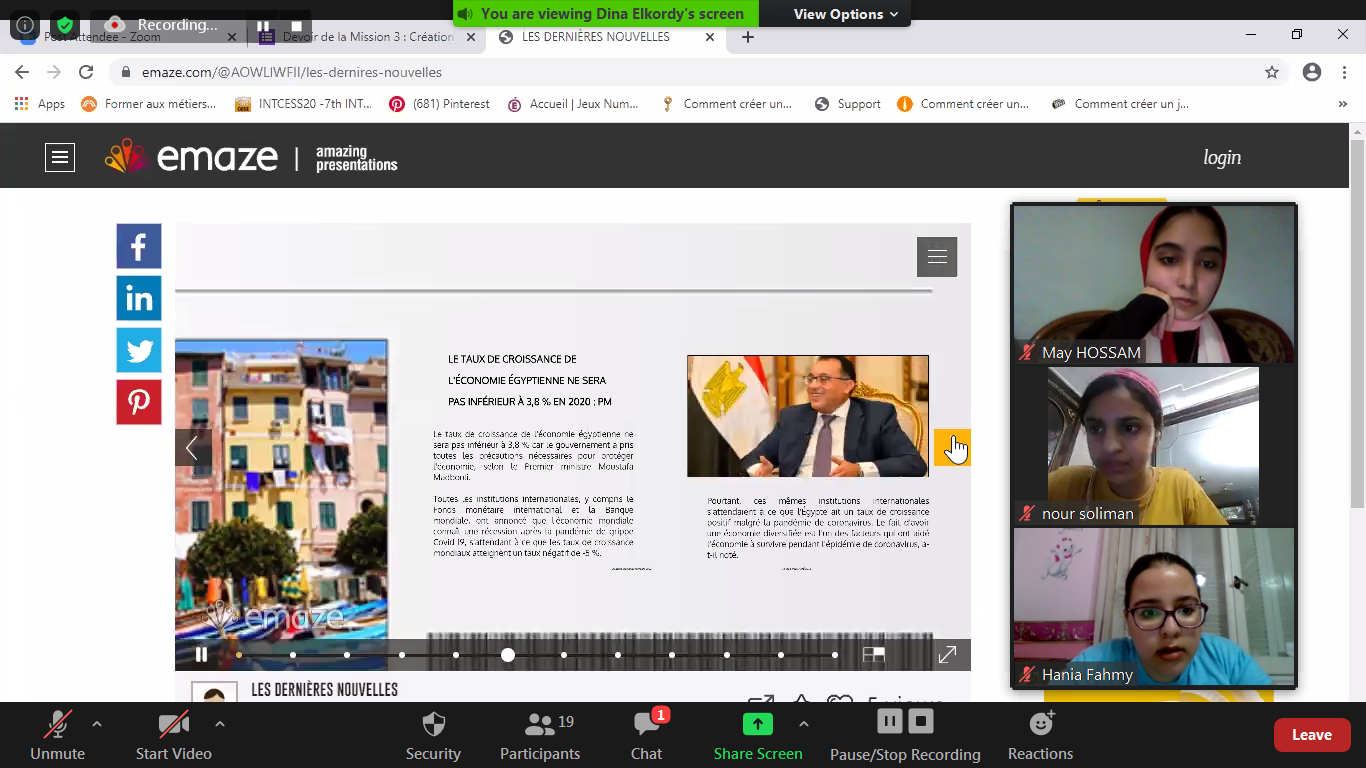Click the LinkedIn share icon
This screenshot has height=768, width=1366.
coord(138,298)
